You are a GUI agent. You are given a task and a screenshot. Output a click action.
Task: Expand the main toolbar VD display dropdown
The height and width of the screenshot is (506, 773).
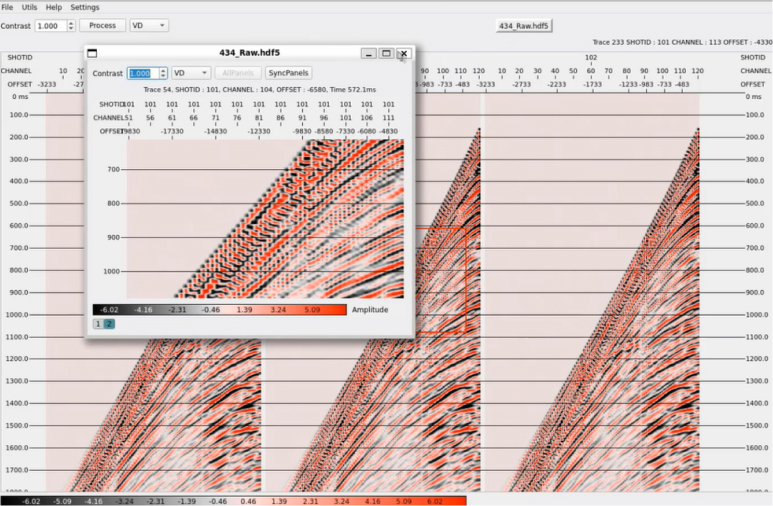point(149,25)
